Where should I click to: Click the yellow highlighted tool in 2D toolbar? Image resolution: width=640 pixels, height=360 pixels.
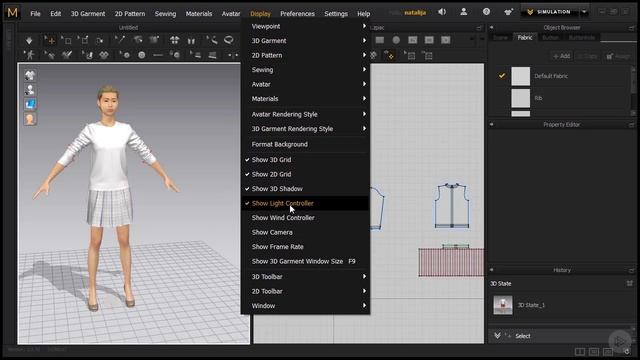389,55
